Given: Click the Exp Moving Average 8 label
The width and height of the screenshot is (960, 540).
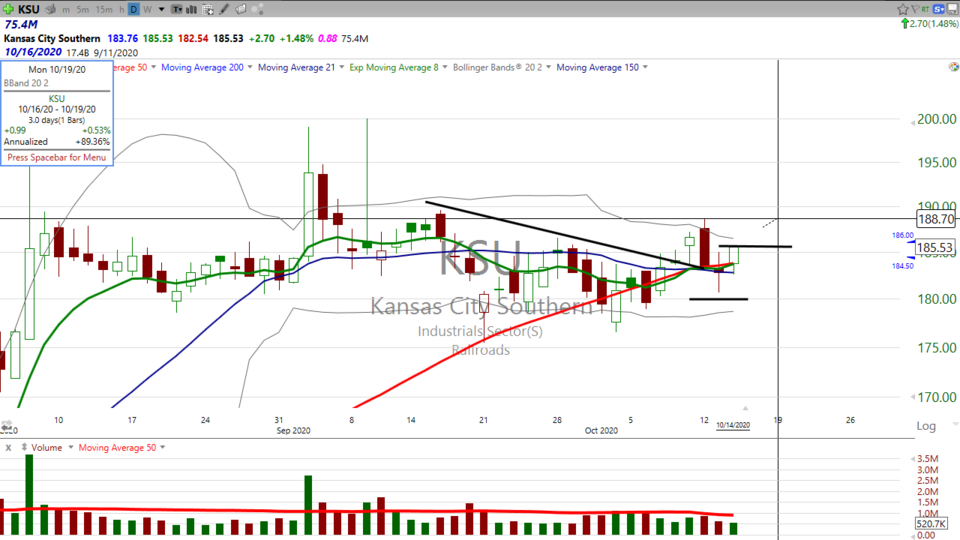Looking at the screenshot, I should pos(394,67).
